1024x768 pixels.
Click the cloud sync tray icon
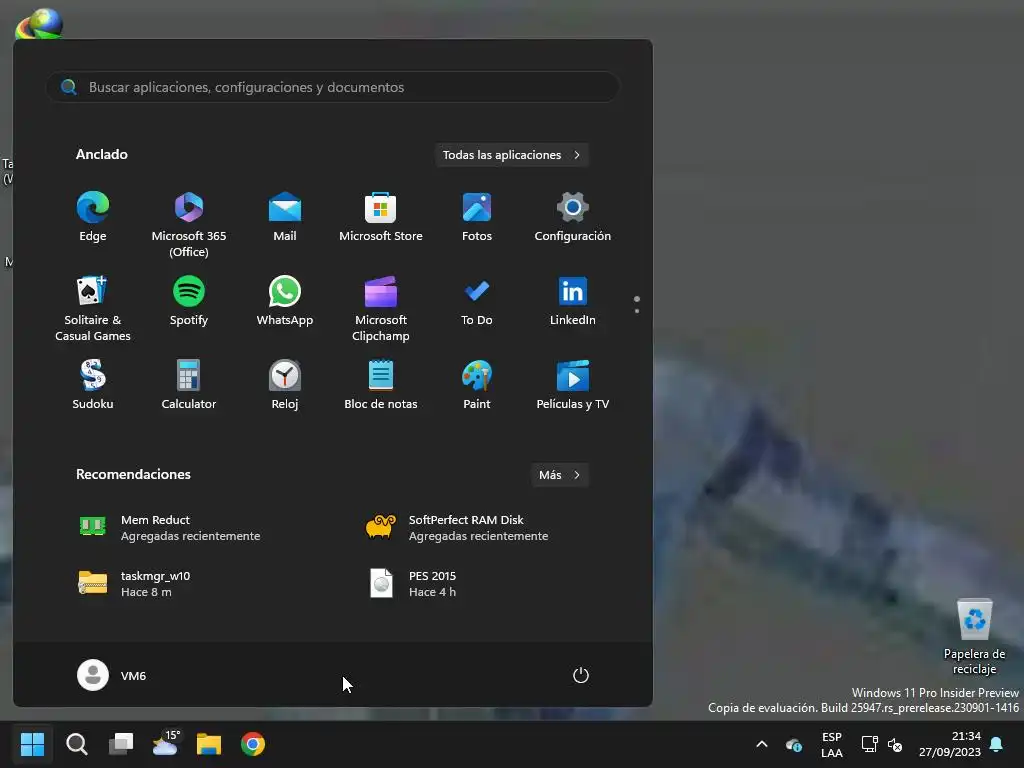[x=793, y=744]
